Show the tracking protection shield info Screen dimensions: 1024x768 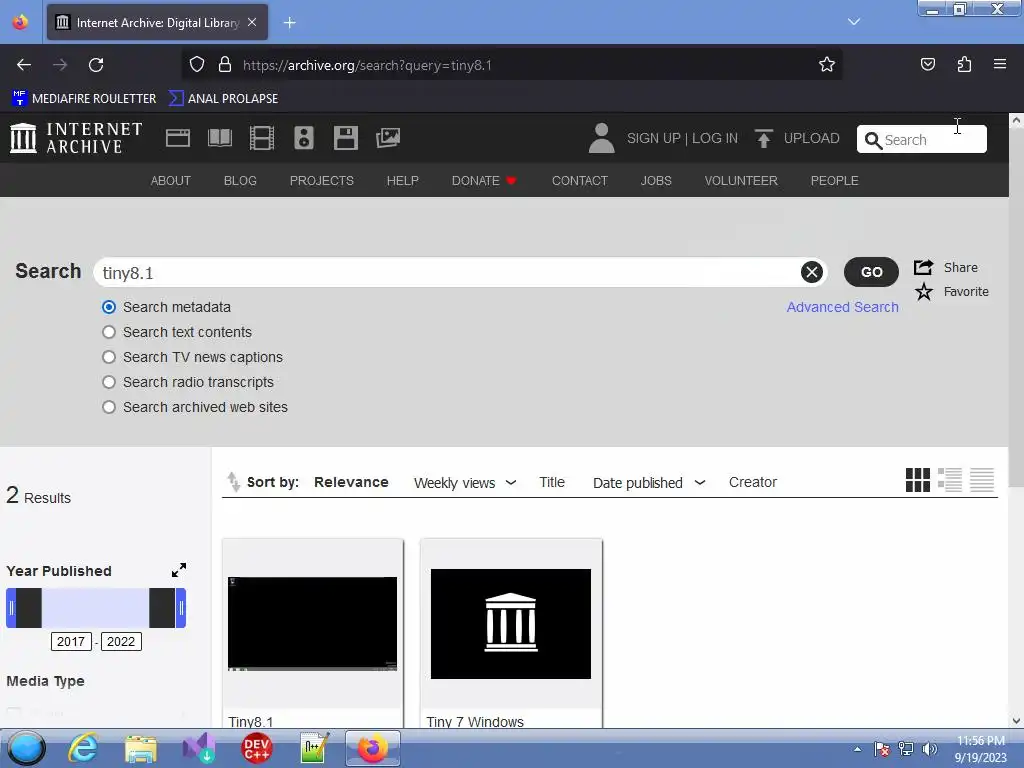click(x=197, y=64)
